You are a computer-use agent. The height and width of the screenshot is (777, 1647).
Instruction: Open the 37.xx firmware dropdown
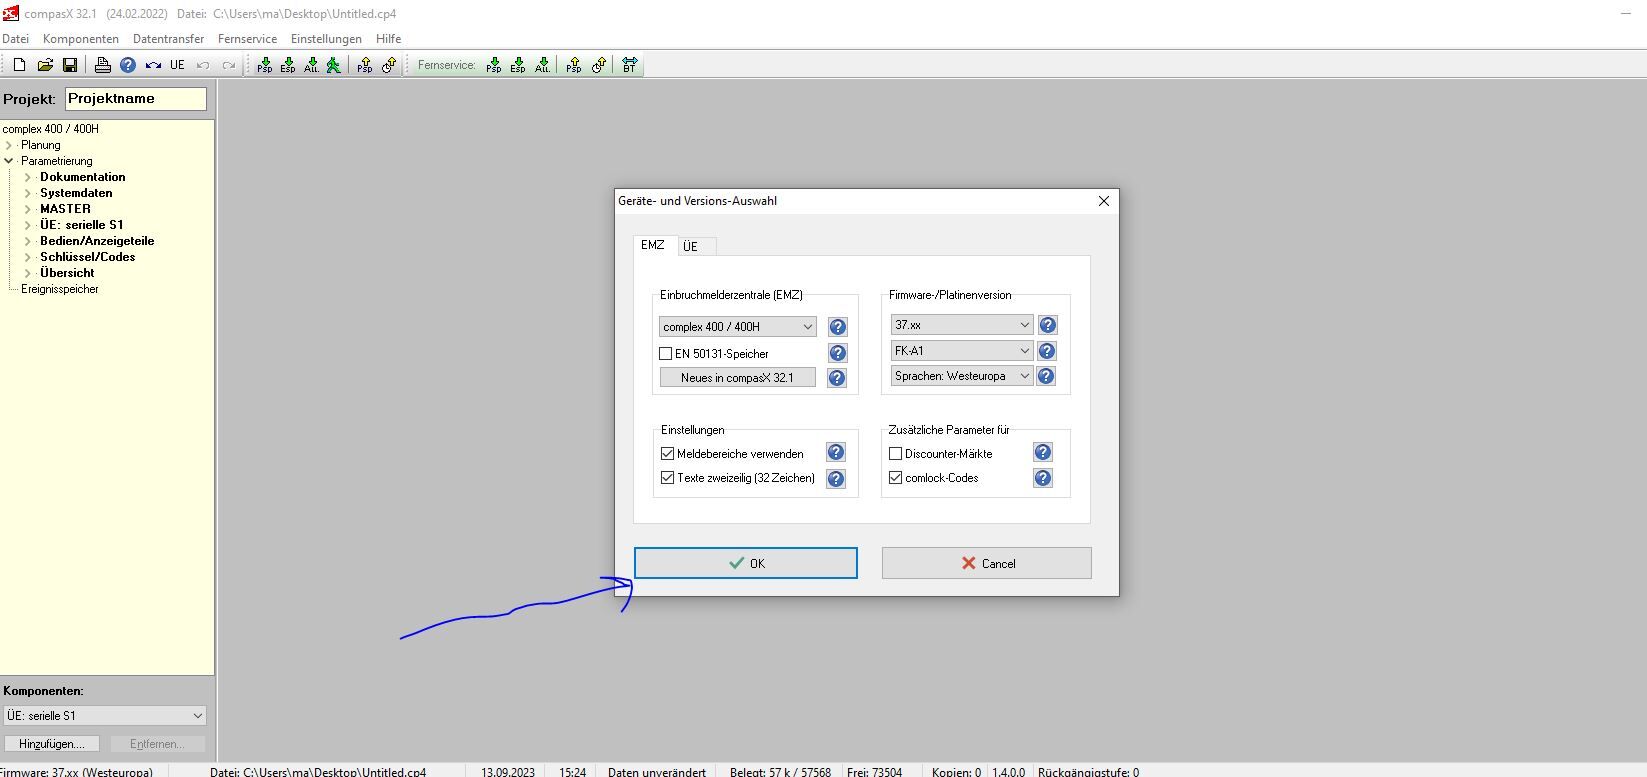962,325
